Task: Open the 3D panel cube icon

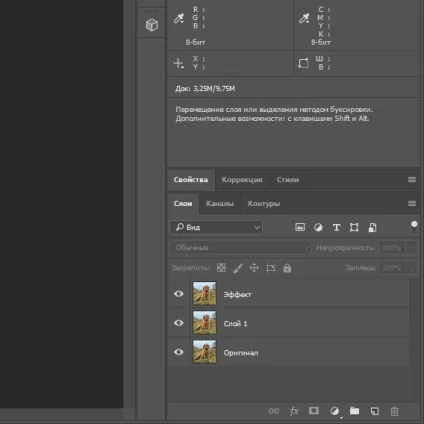Action: [152, 25]
